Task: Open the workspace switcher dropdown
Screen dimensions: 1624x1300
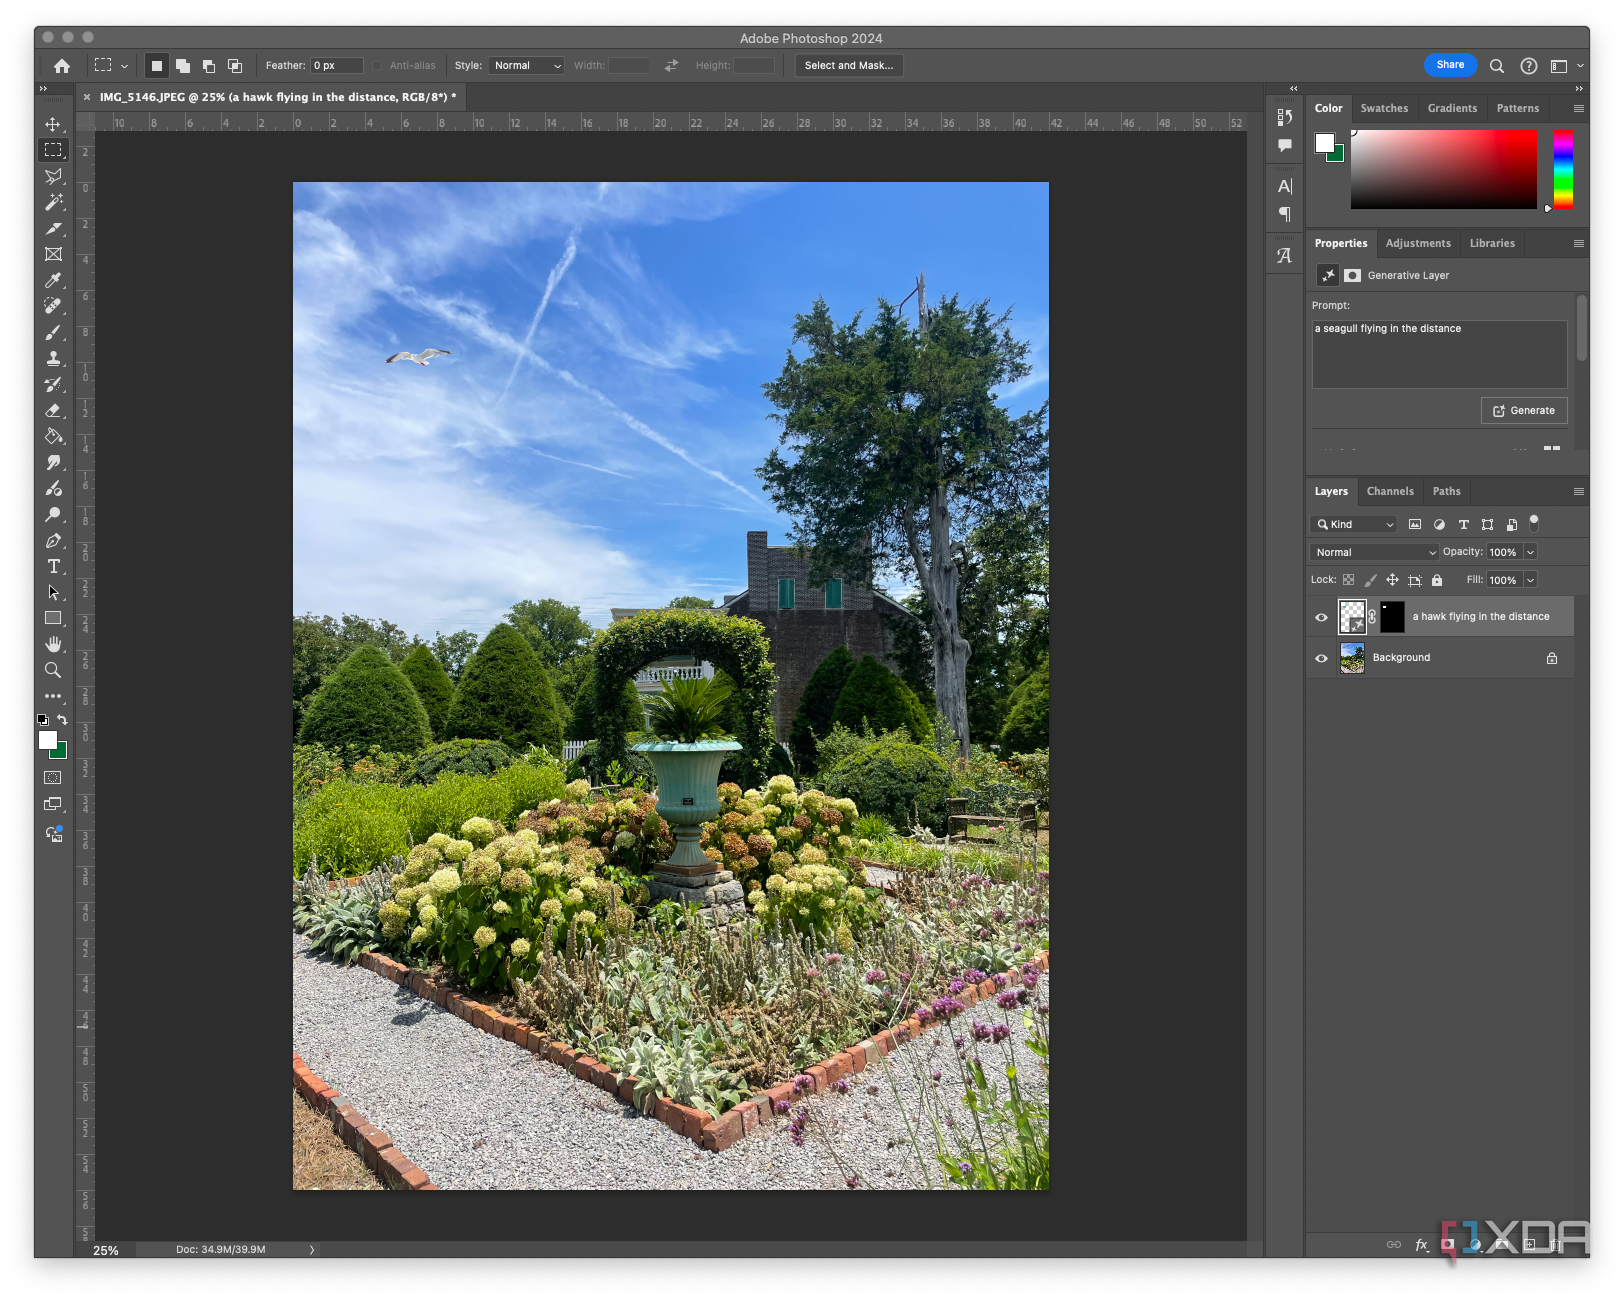Action: click(1565, 66)
